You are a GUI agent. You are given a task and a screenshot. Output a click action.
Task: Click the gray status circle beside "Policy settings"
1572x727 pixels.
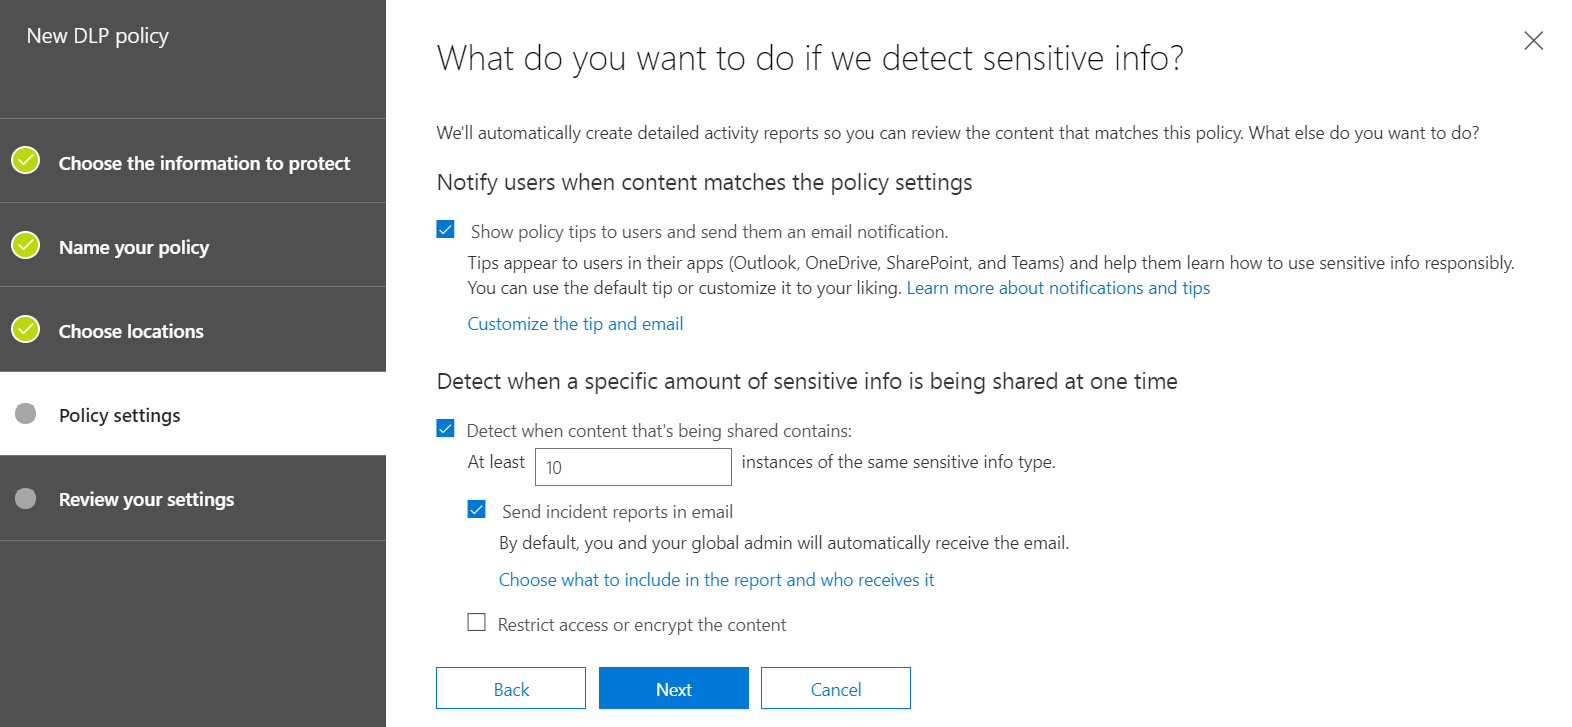pyautogui.click(x=25, y=411)
